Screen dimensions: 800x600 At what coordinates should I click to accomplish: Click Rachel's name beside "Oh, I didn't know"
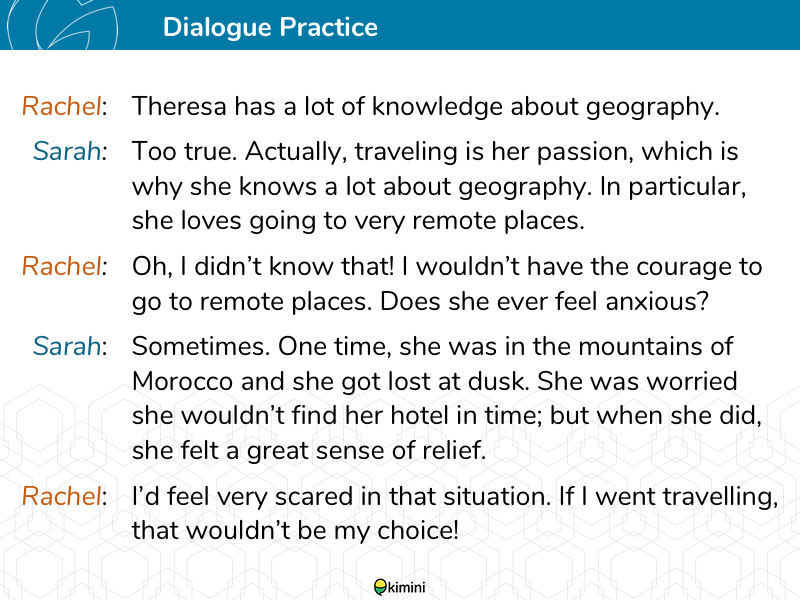tap(62, 267)
